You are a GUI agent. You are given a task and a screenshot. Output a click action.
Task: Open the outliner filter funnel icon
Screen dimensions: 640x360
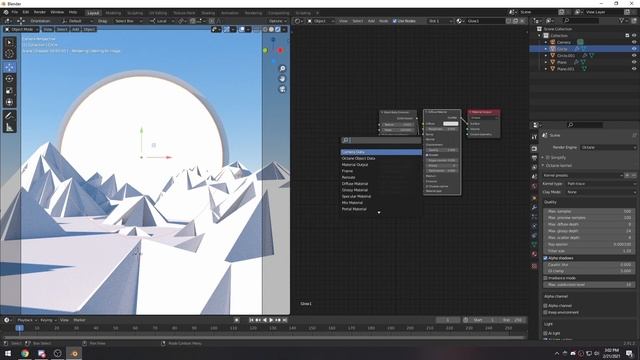[x=622, y=20]
